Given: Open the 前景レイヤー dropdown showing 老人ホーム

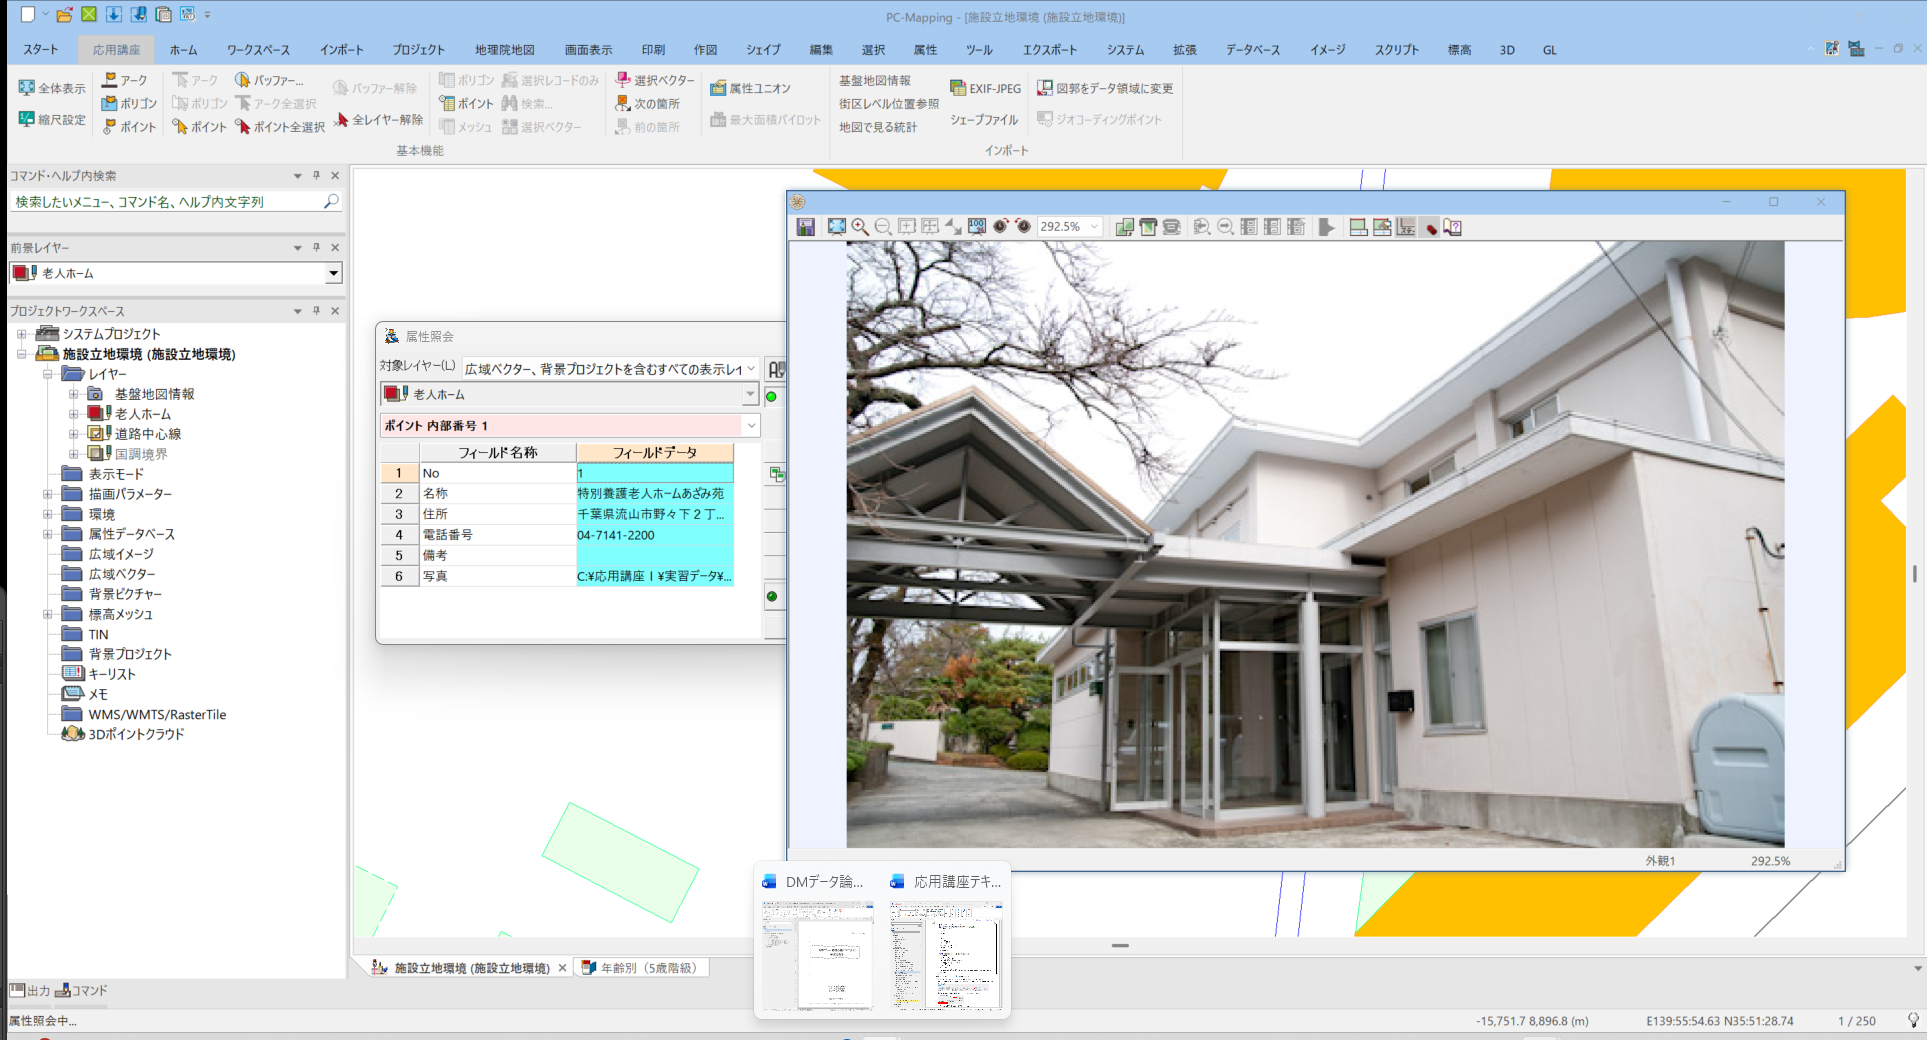Looking at the screenshot, I should coord(333,273).
